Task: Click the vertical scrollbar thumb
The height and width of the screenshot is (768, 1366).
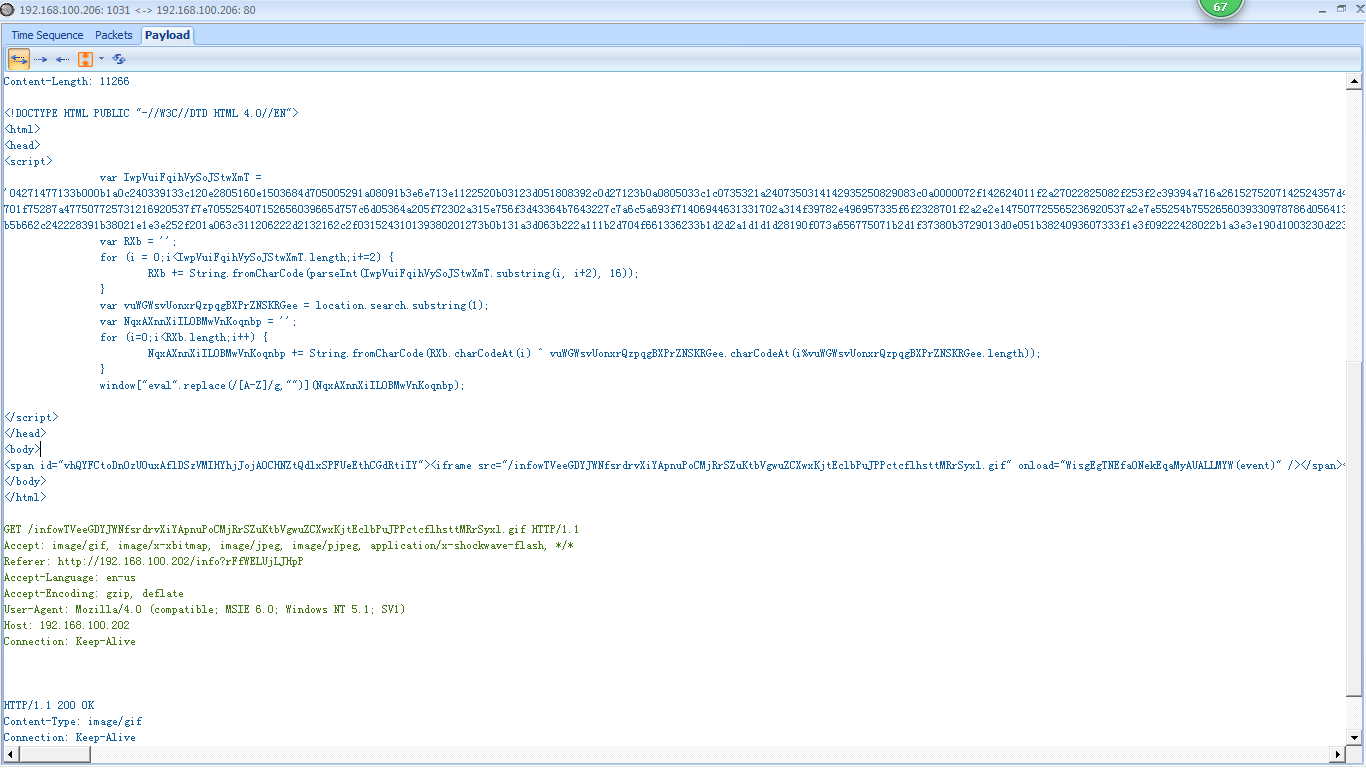Action: point(1355,529)
